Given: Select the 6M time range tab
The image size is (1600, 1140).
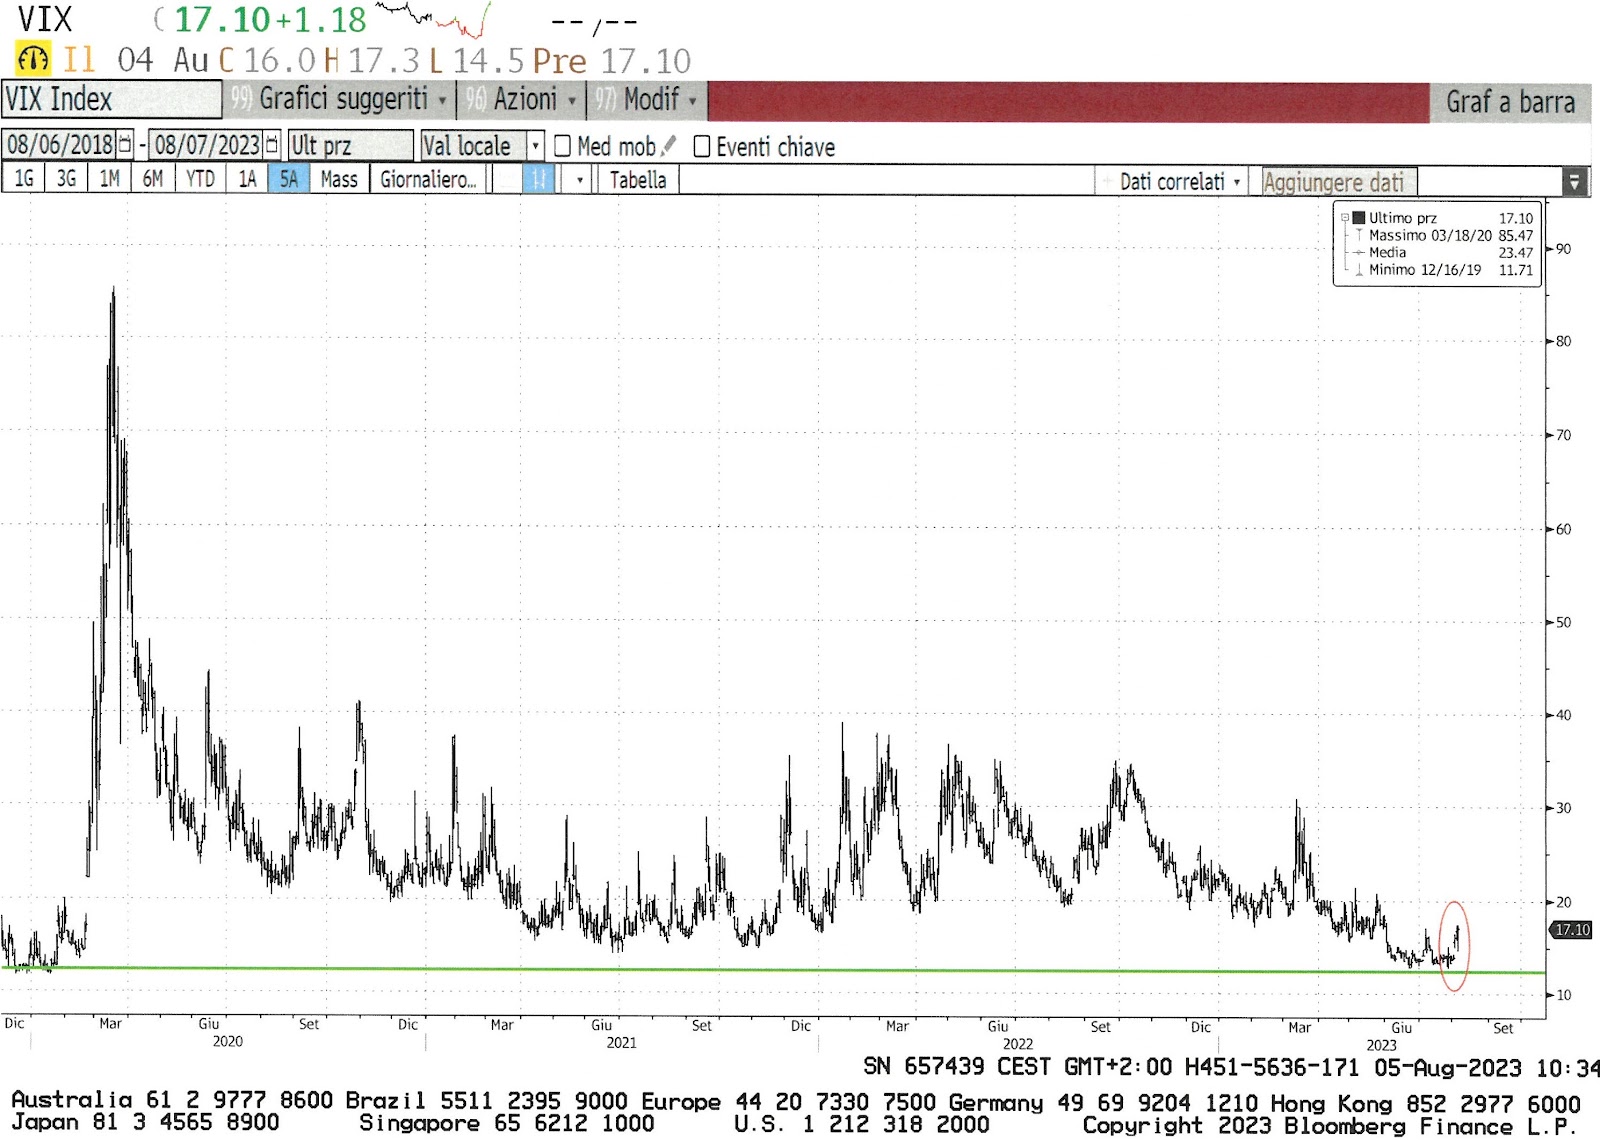Looking at the screenshot, I should [x=153, y=179].
